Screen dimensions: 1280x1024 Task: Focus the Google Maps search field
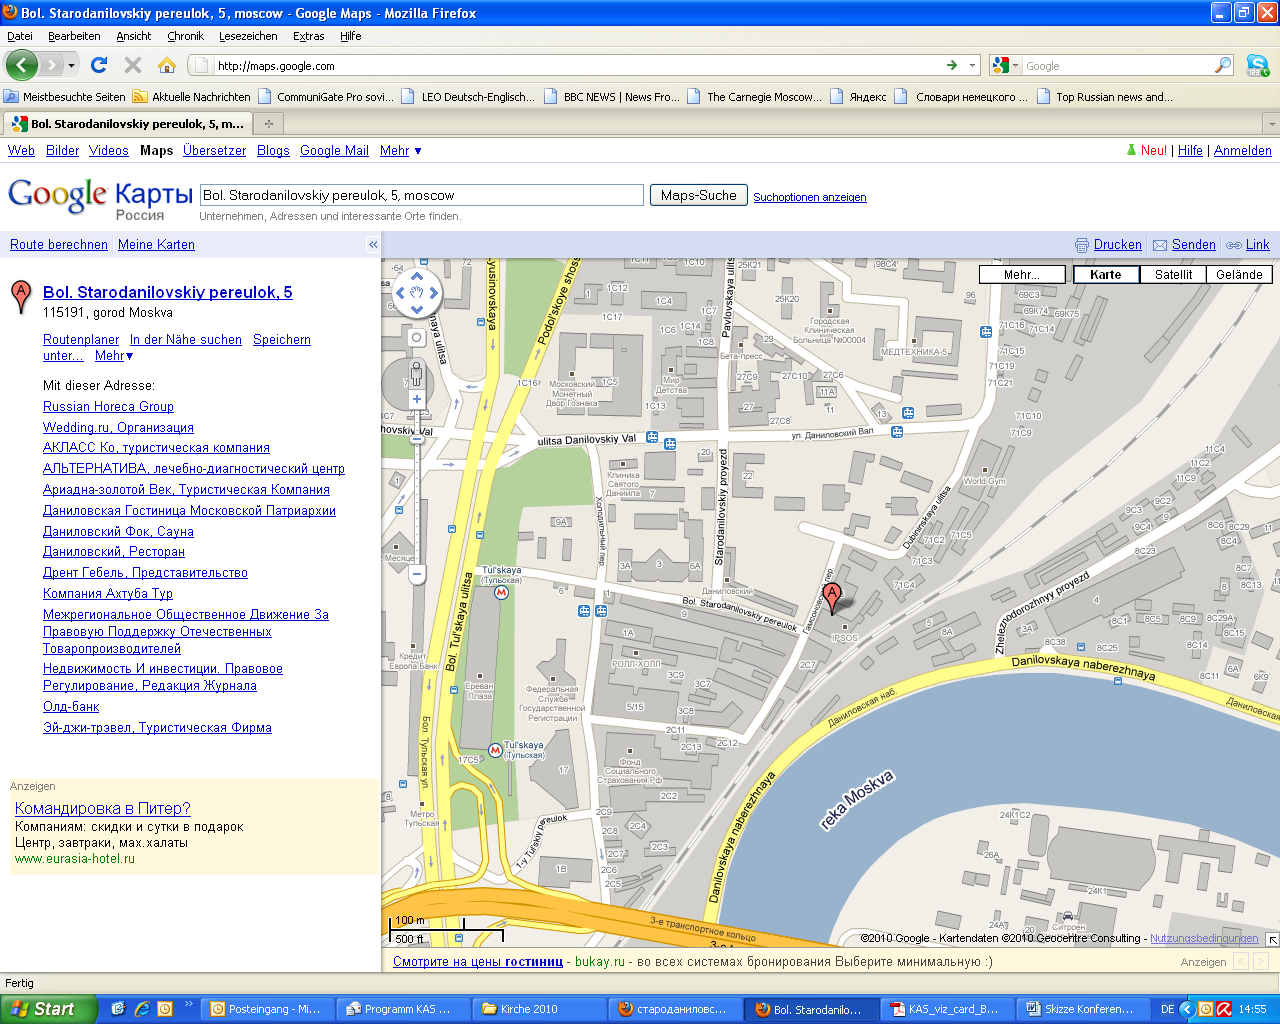tap(422, 195)
